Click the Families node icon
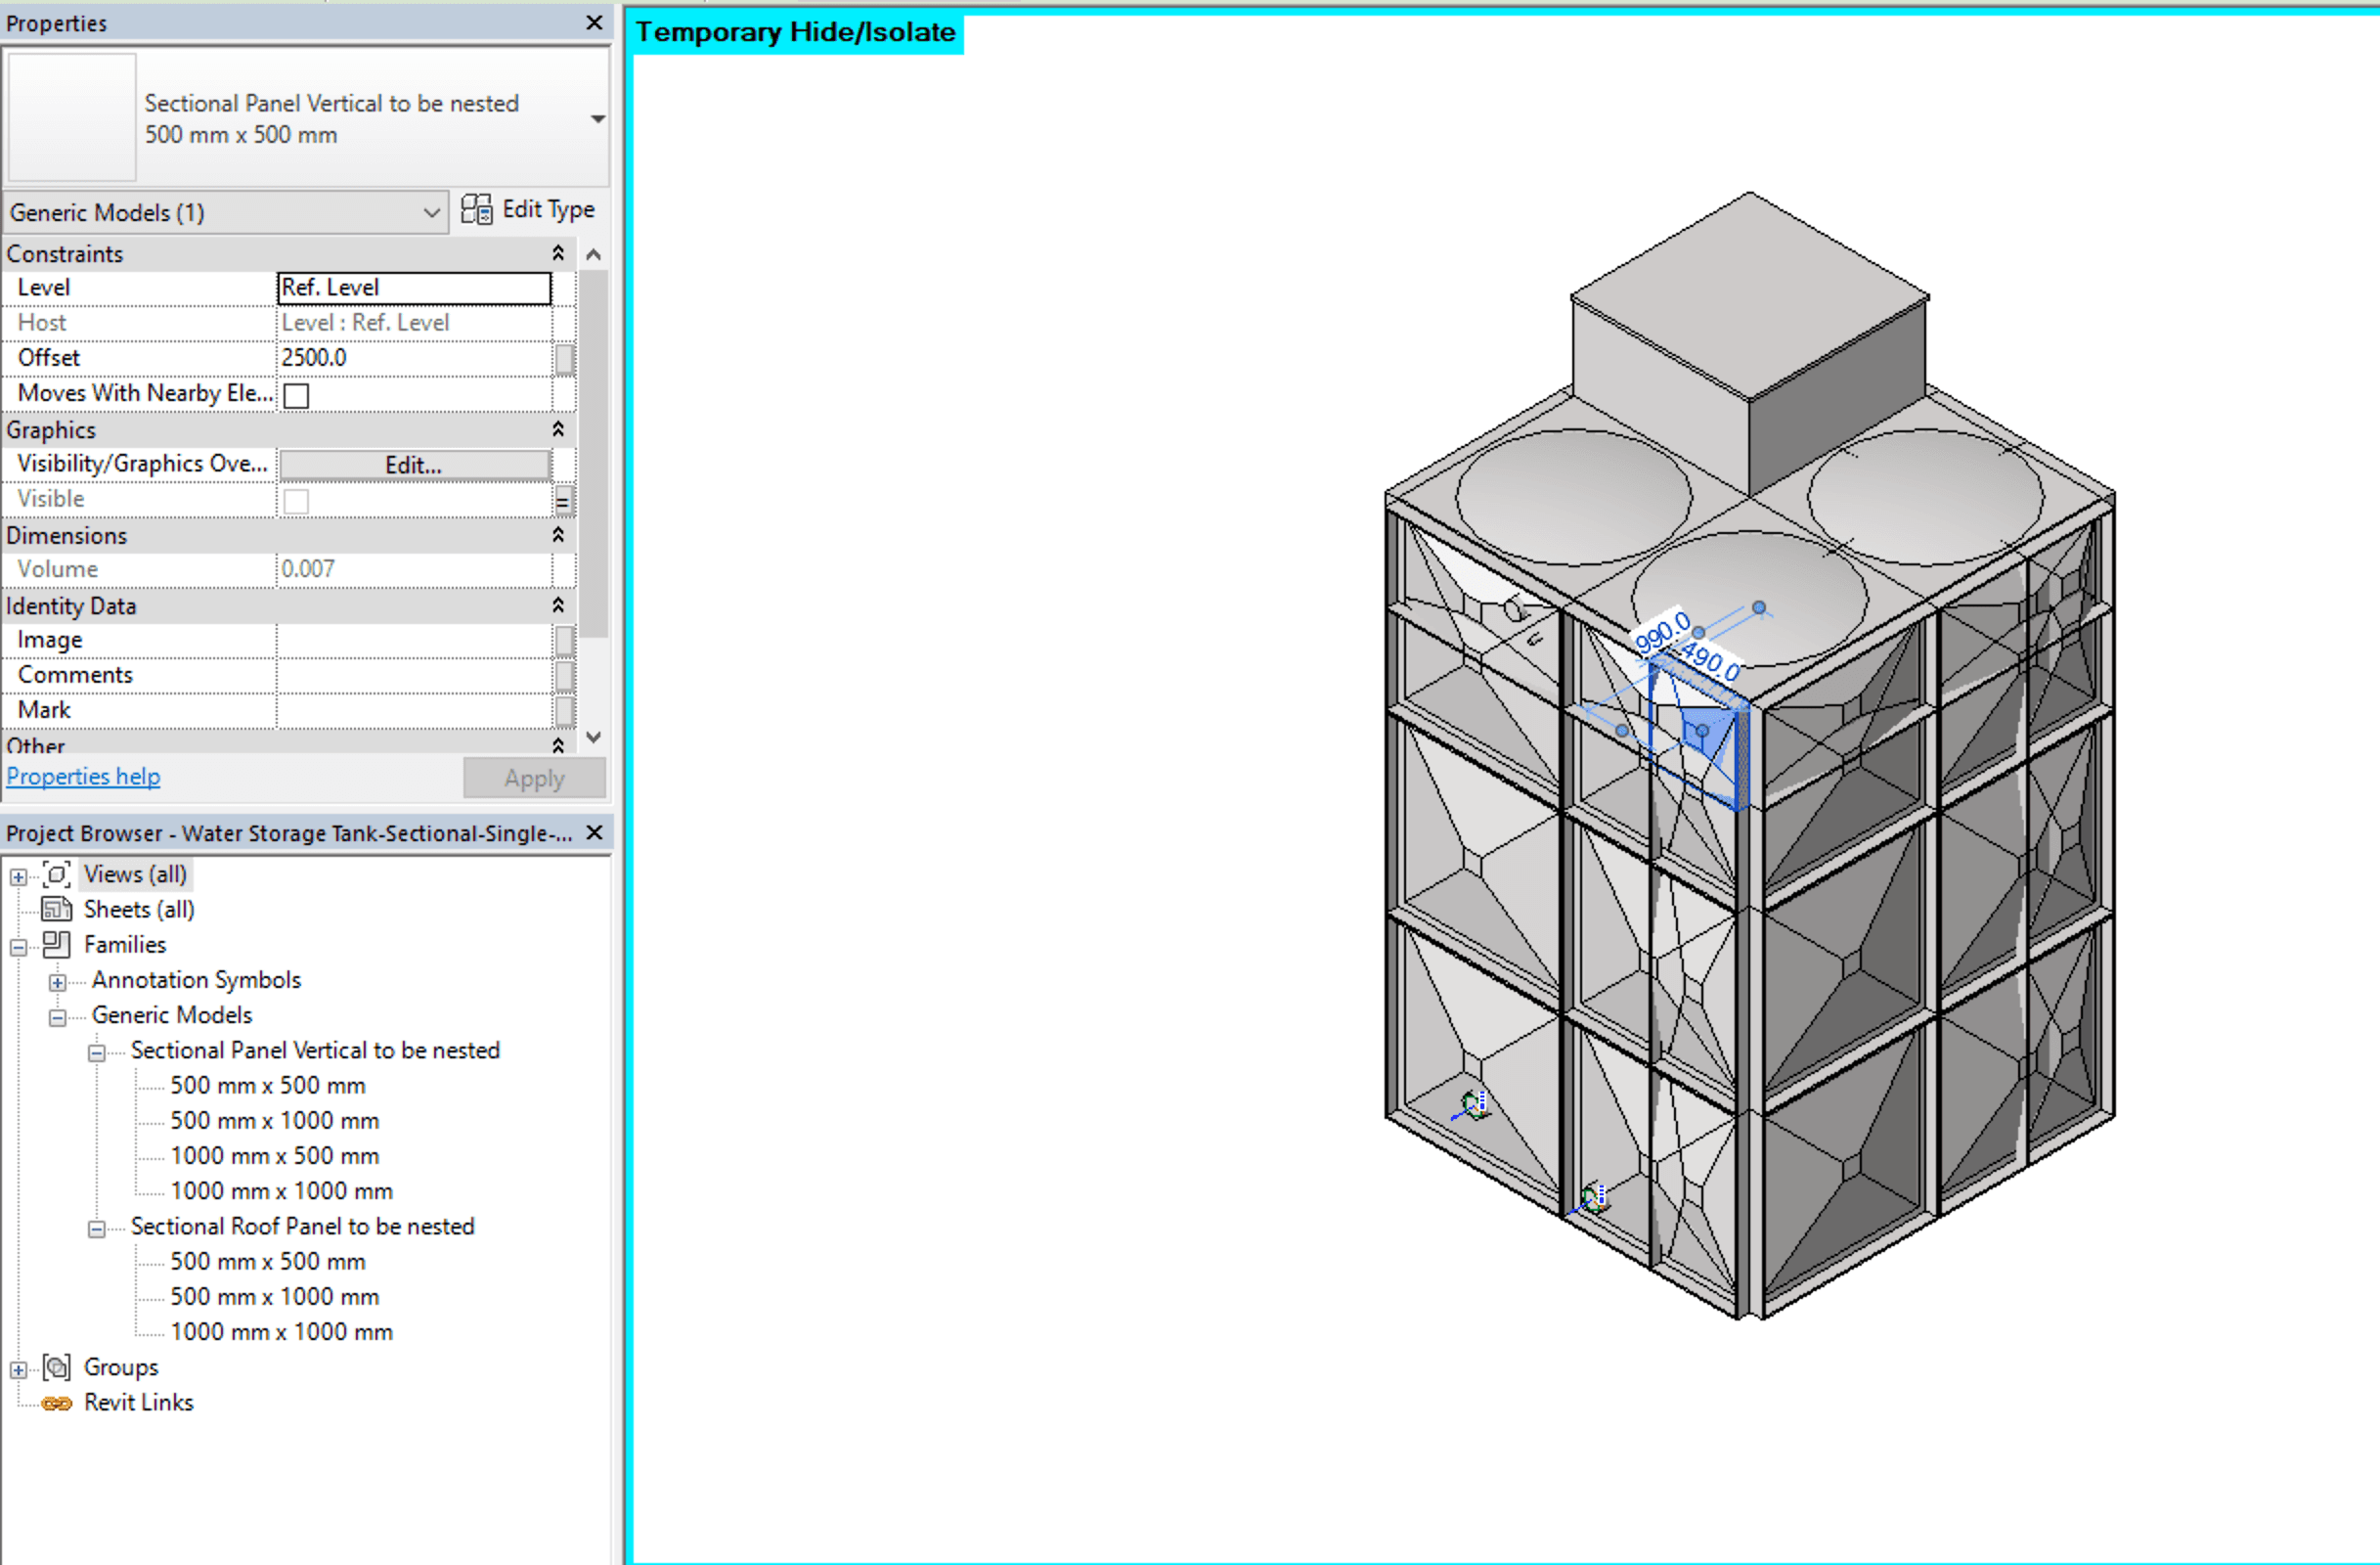This screenshot has height=1565, width=2380. click(x=57, y=945)
